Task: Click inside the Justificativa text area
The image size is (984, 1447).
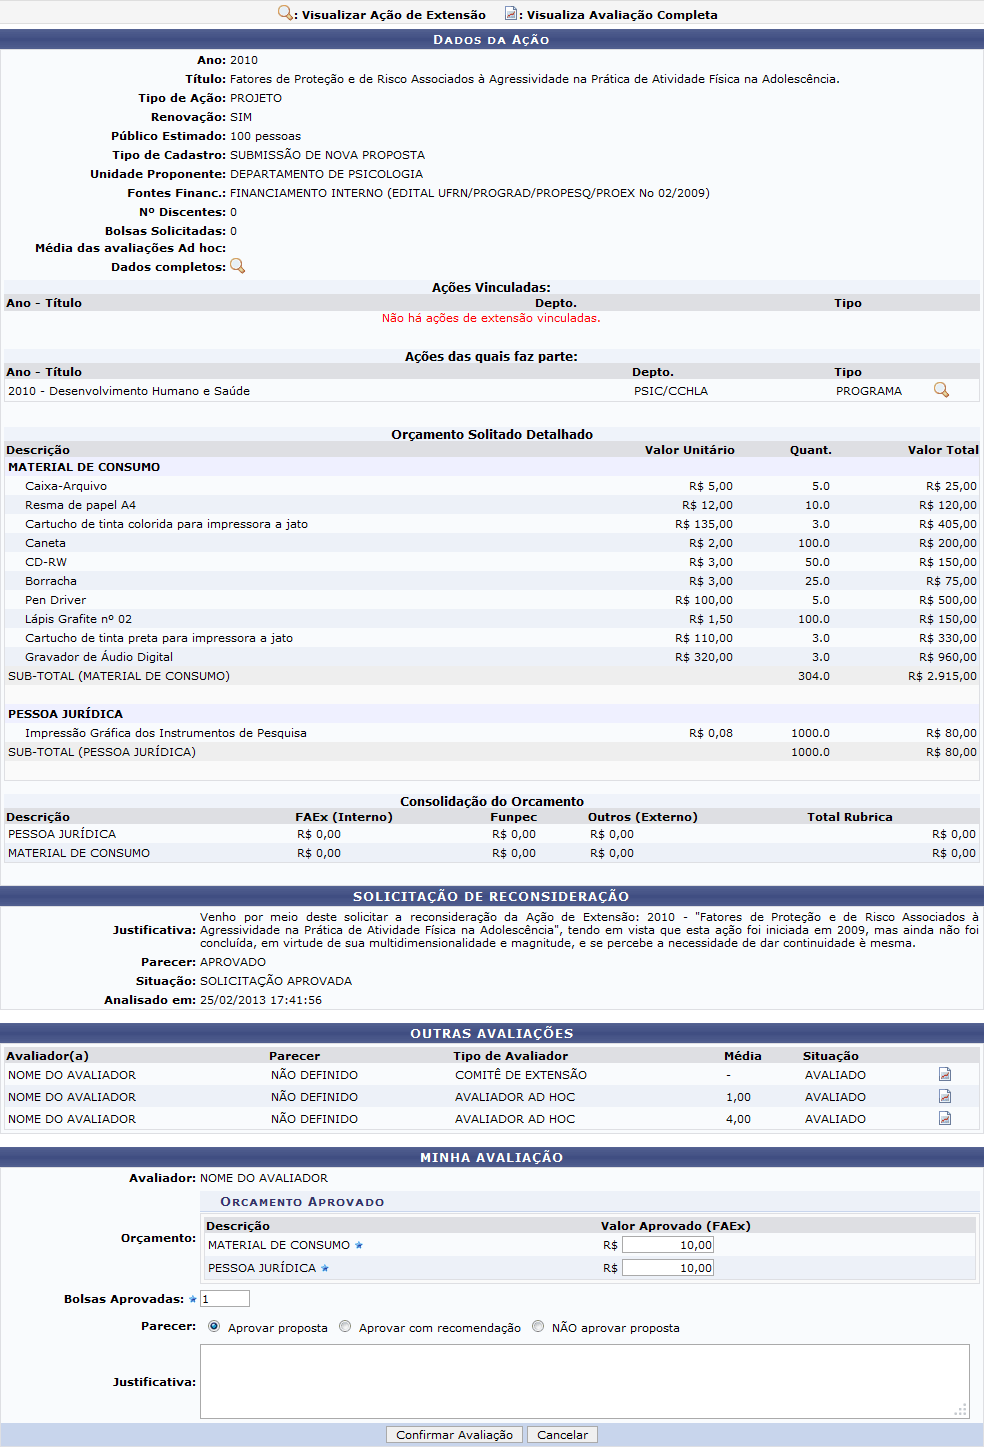Action: [584, 1381]
